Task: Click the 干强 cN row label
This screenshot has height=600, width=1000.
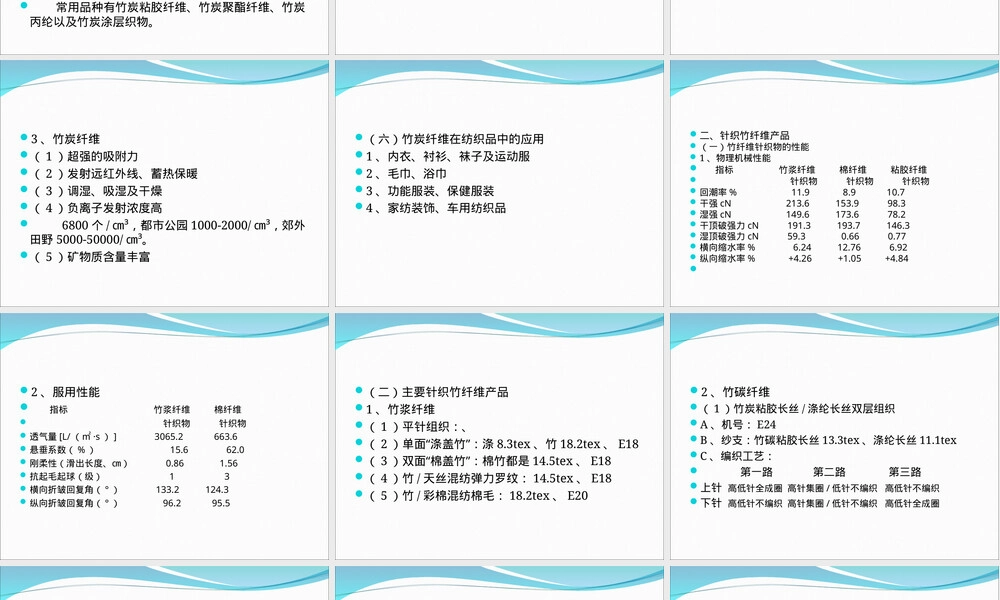Action: click(716, 203)
